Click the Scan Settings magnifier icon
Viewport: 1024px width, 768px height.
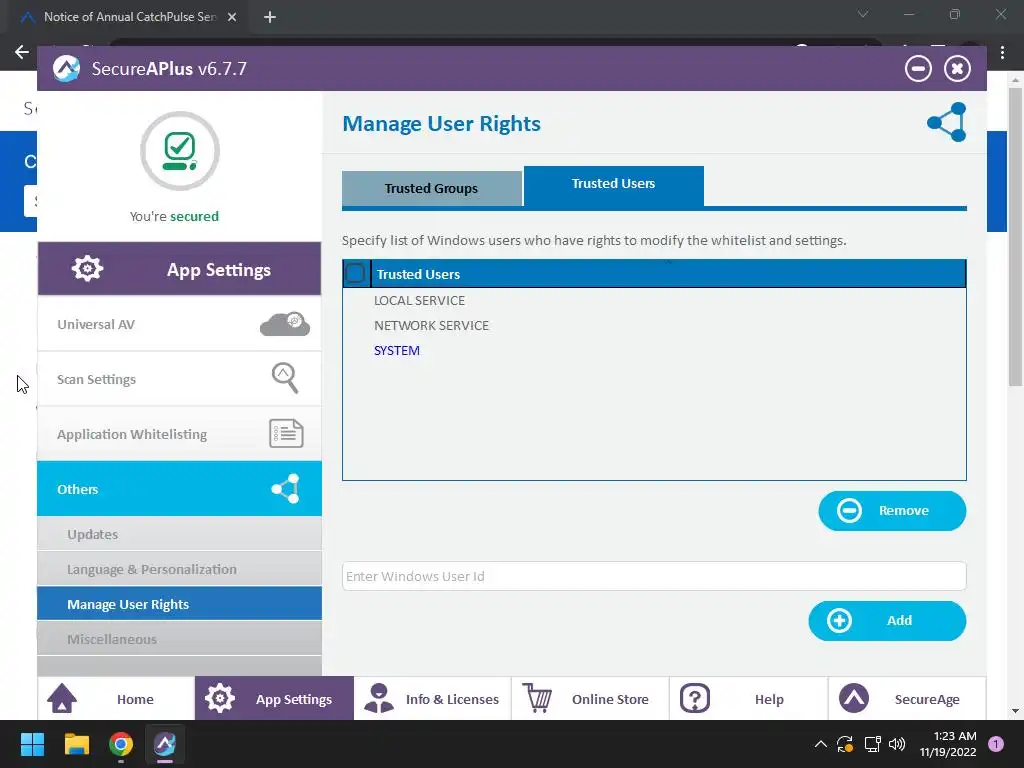[285, 378]
